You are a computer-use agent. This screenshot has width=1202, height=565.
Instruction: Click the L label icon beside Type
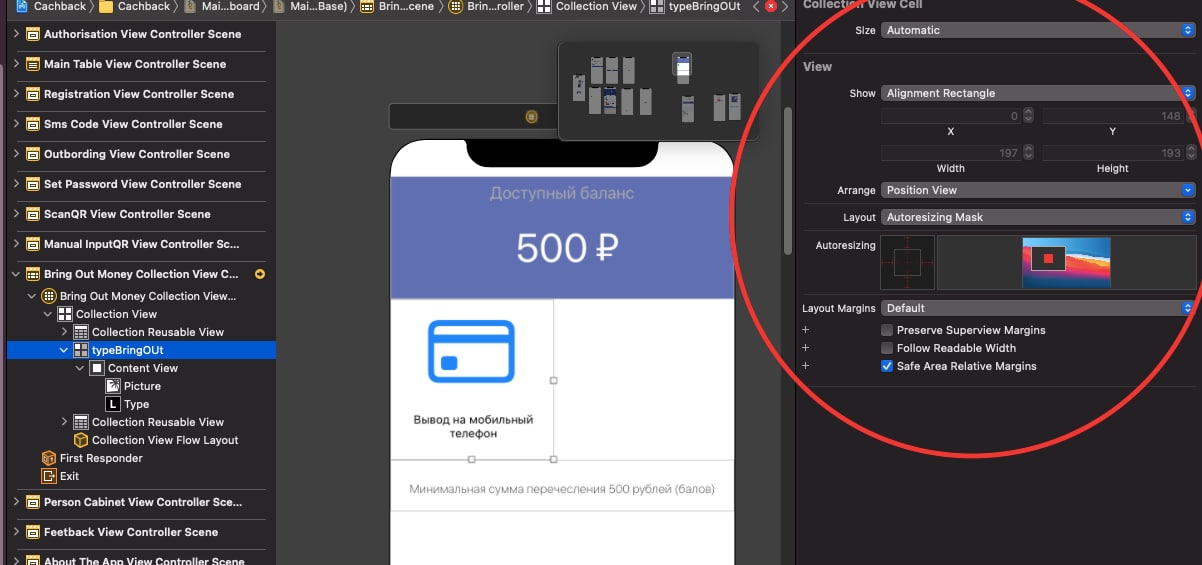click(113, 404)
